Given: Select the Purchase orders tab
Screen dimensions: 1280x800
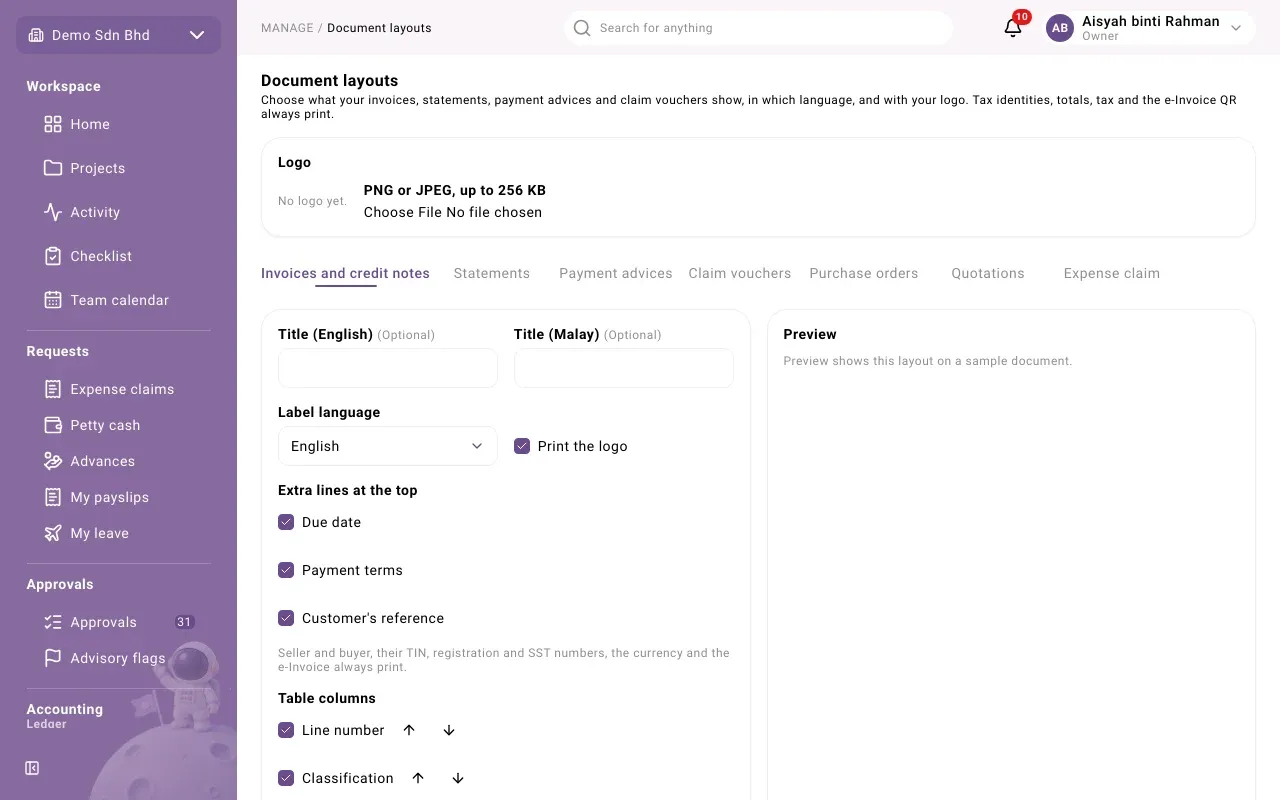Looking at the screenshot, I should pyautogui.click(x=864, y=273).
